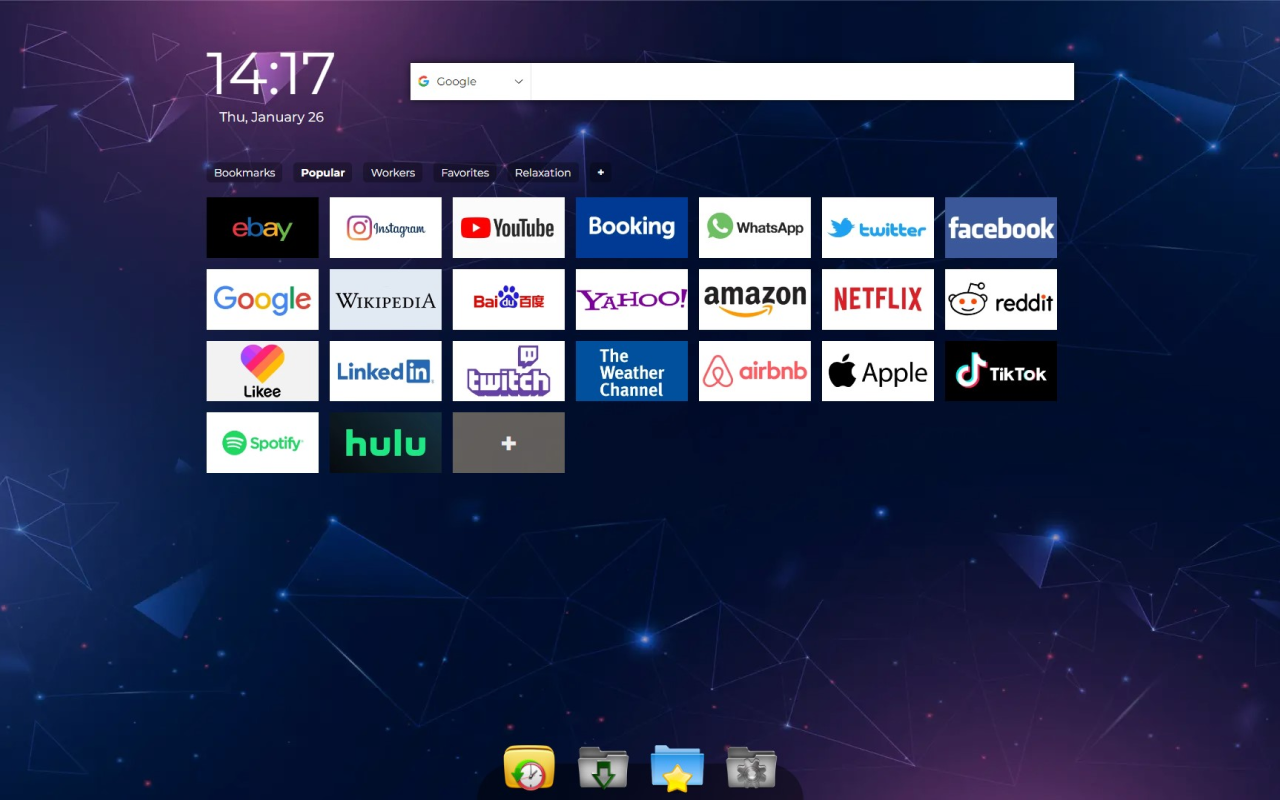Open the Twitter tile
1280x800 pixels.
[x=877, y=227]
